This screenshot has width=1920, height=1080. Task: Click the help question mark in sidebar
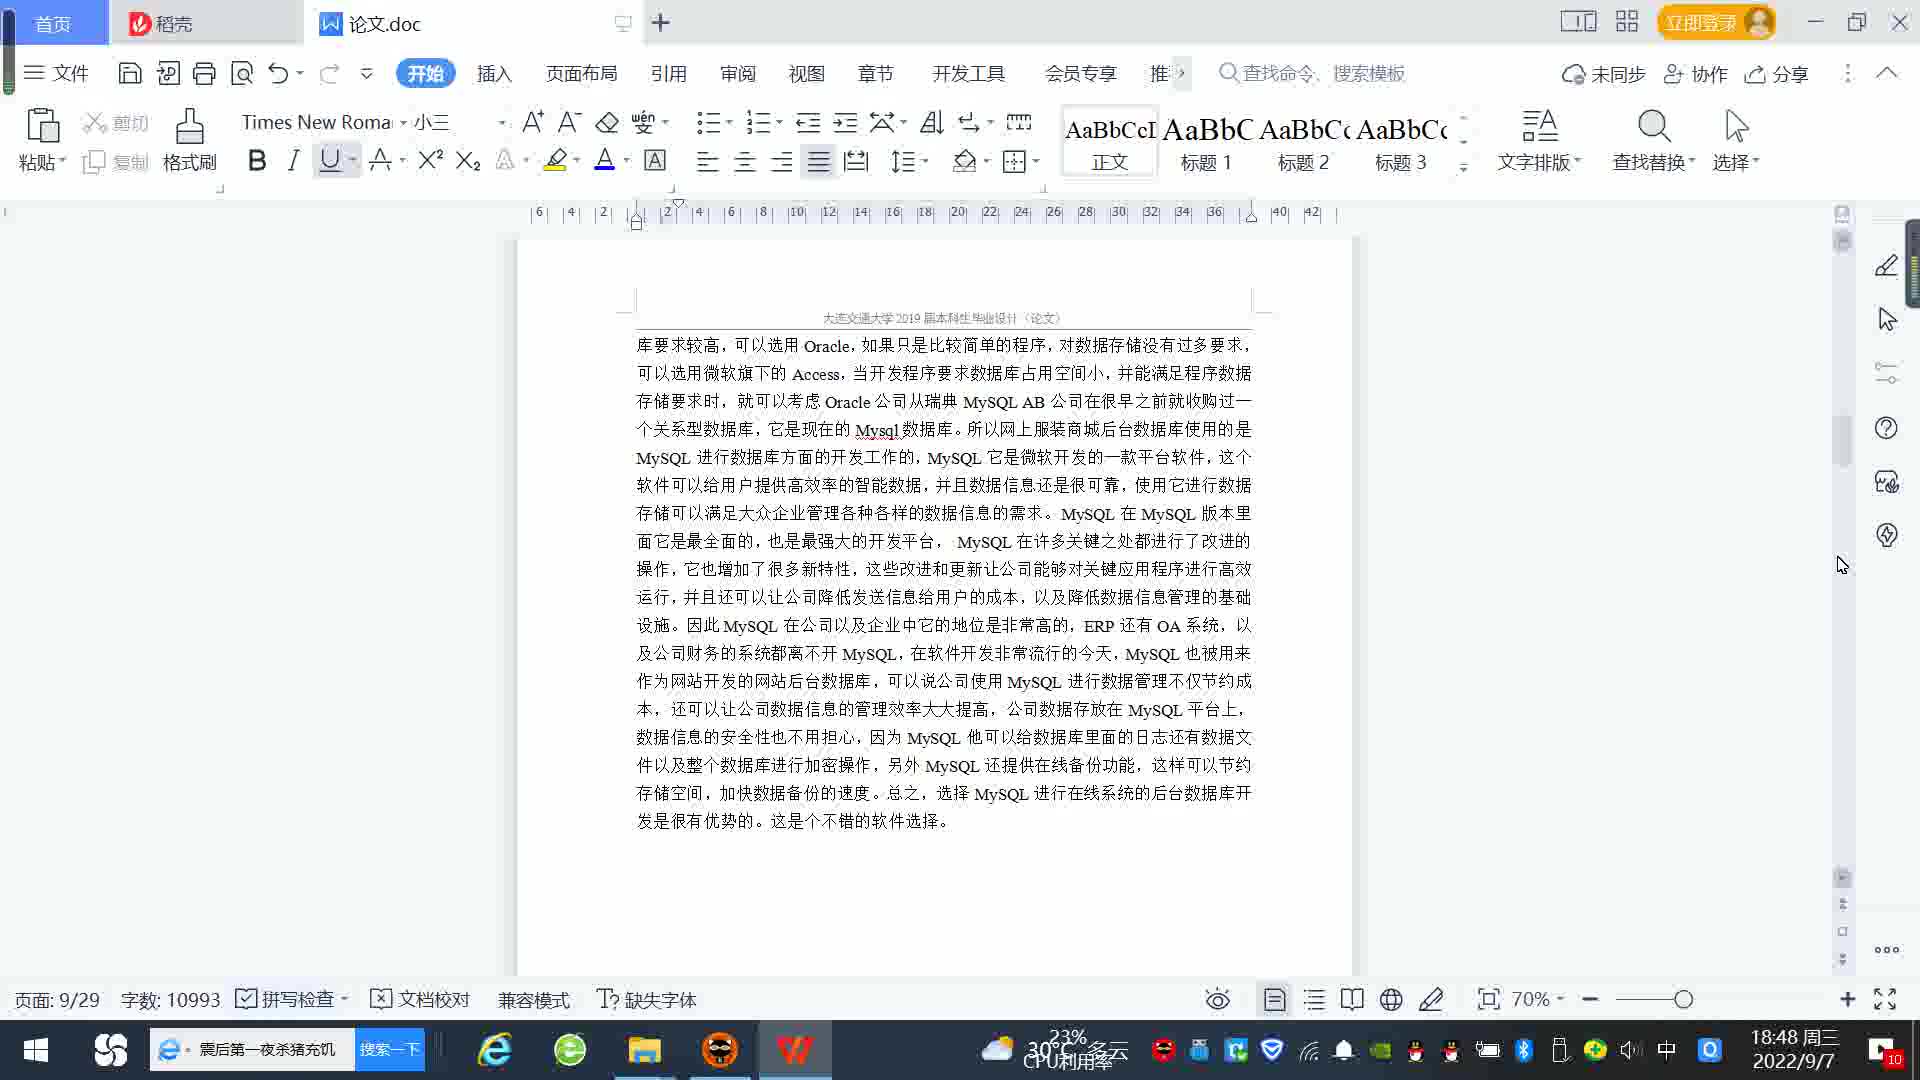point(1886,428)
